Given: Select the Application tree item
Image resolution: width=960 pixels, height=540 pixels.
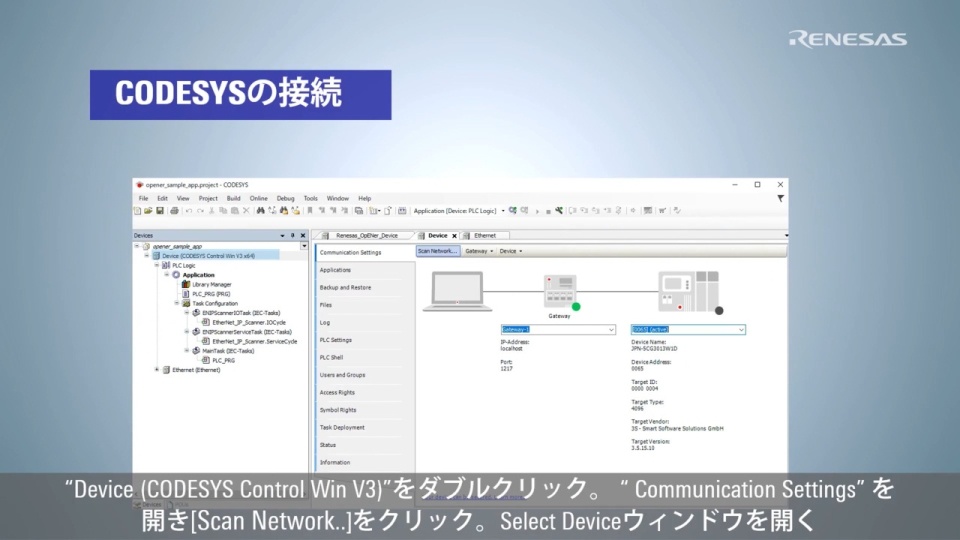Looking at the screenshot, I should [198, 275].
